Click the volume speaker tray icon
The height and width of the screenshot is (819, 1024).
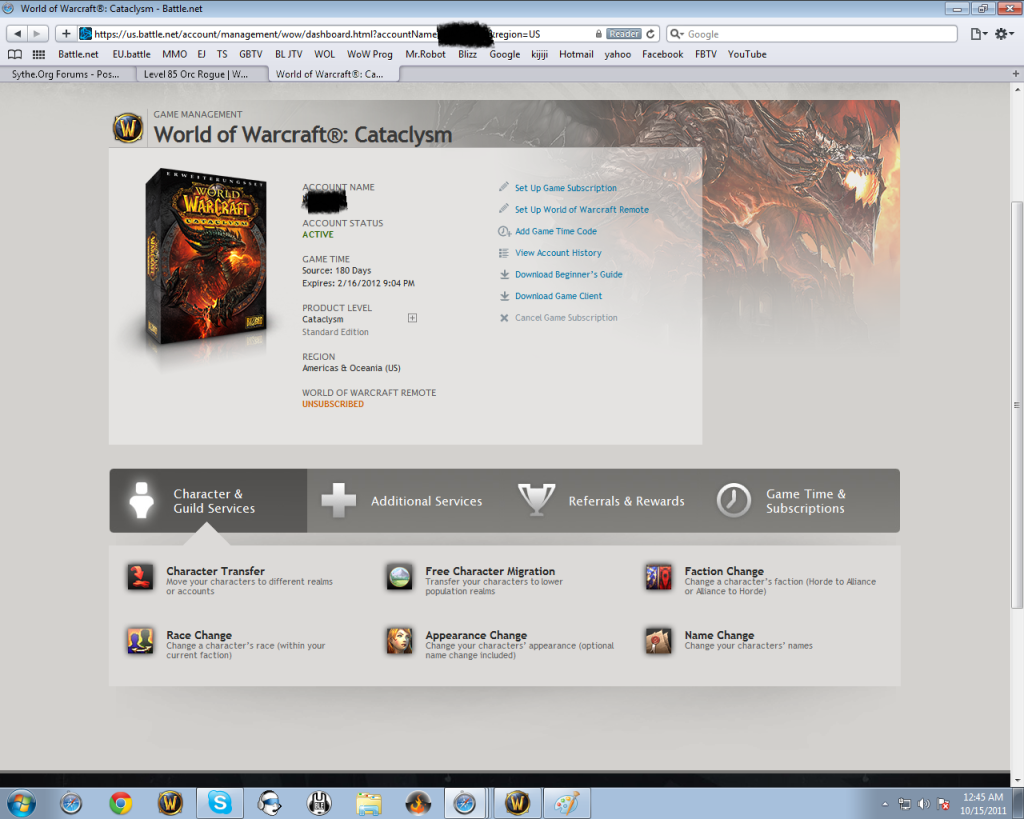point(923,804)
